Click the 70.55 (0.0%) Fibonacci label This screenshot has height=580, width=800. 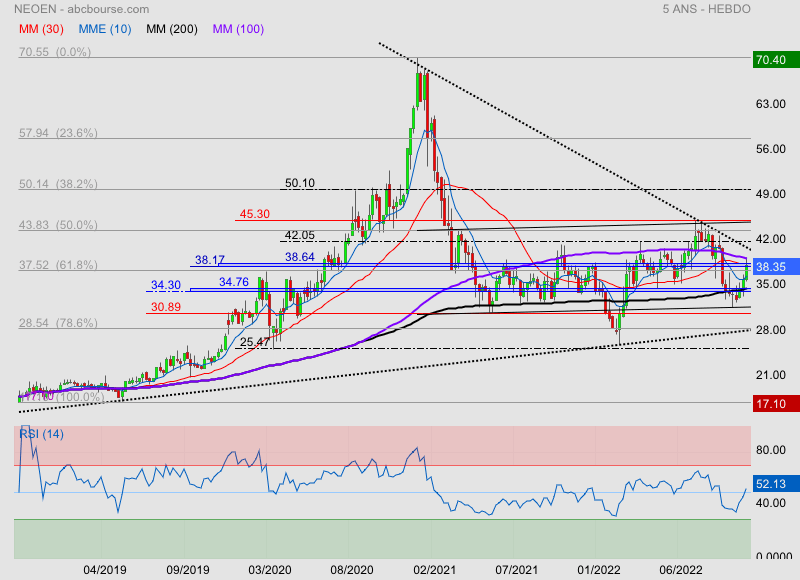tap(55, 52)
